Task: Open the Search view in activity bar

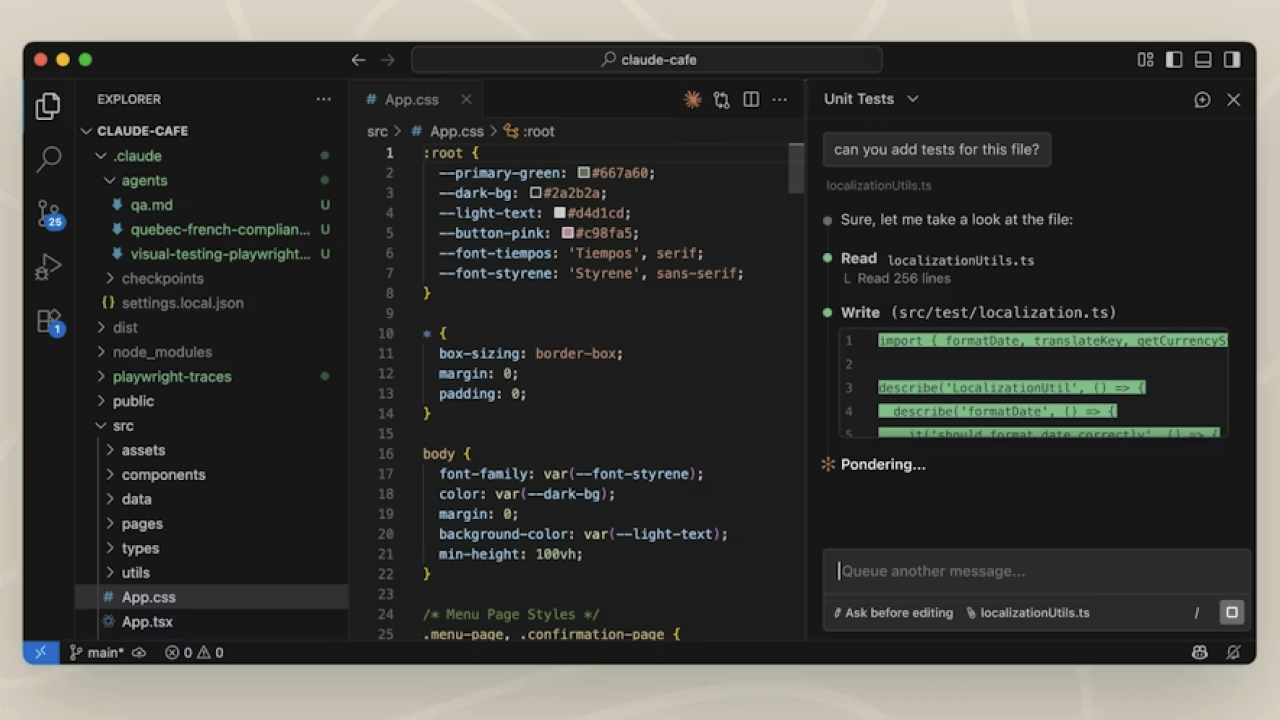Action: (x=48, y=159)
